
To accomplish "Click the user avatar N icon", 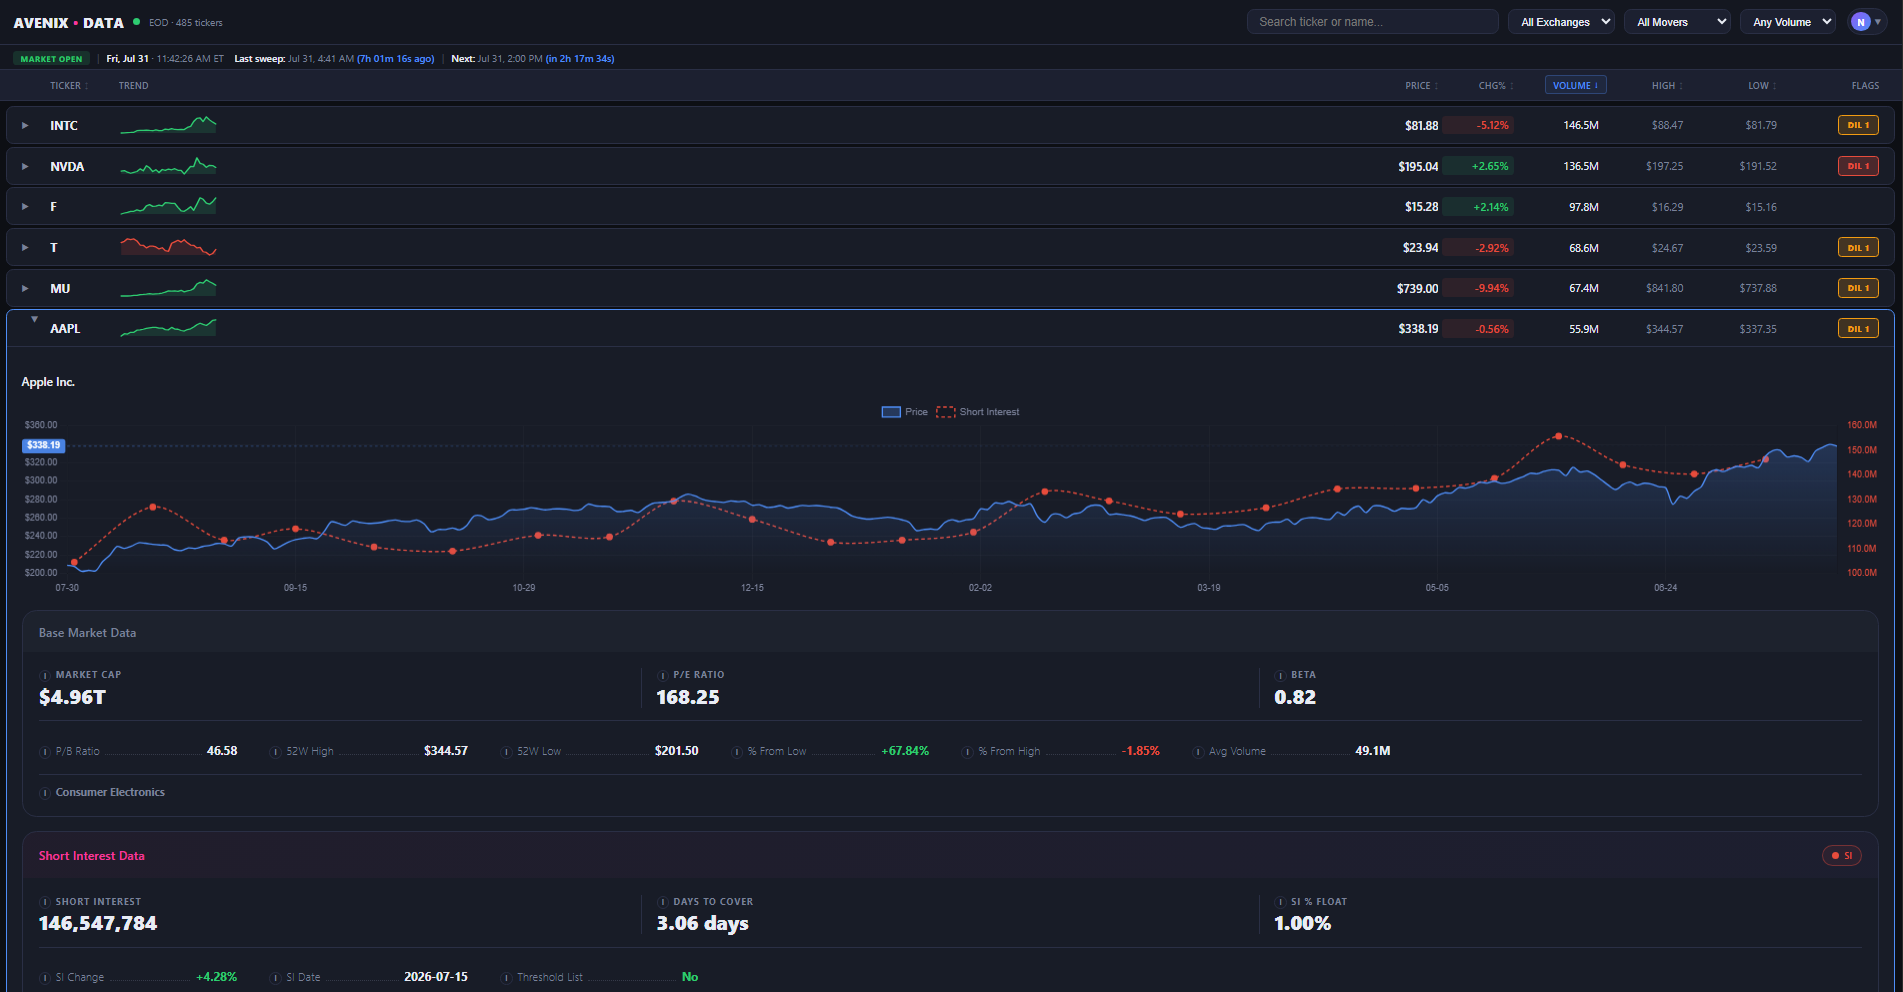I will coord(1860,22).
